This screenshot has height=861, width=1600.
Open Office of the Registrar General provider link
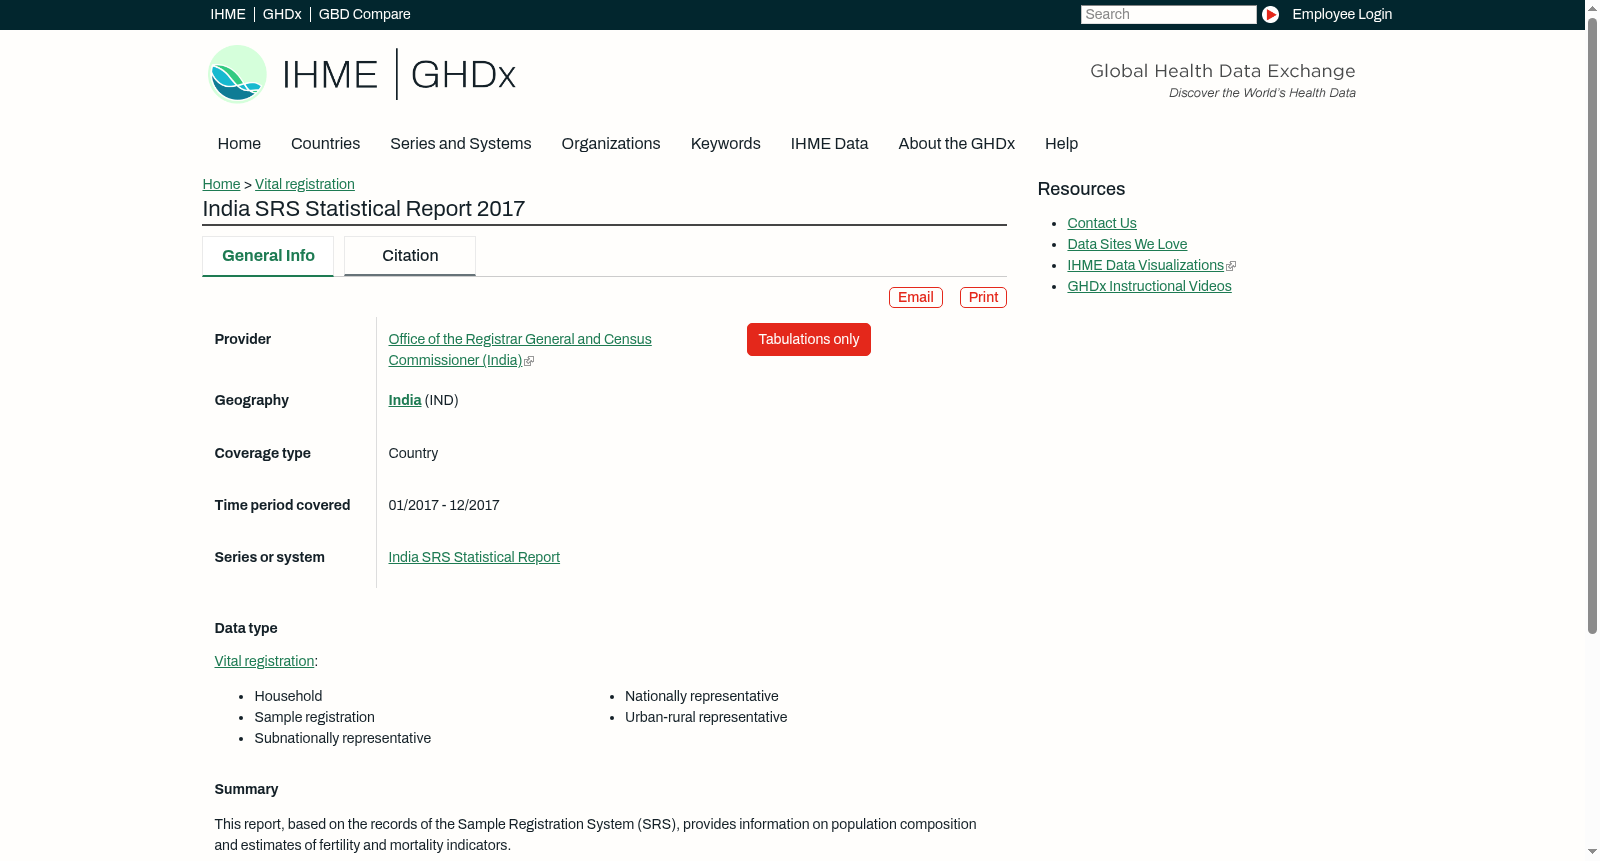[519, 350]
